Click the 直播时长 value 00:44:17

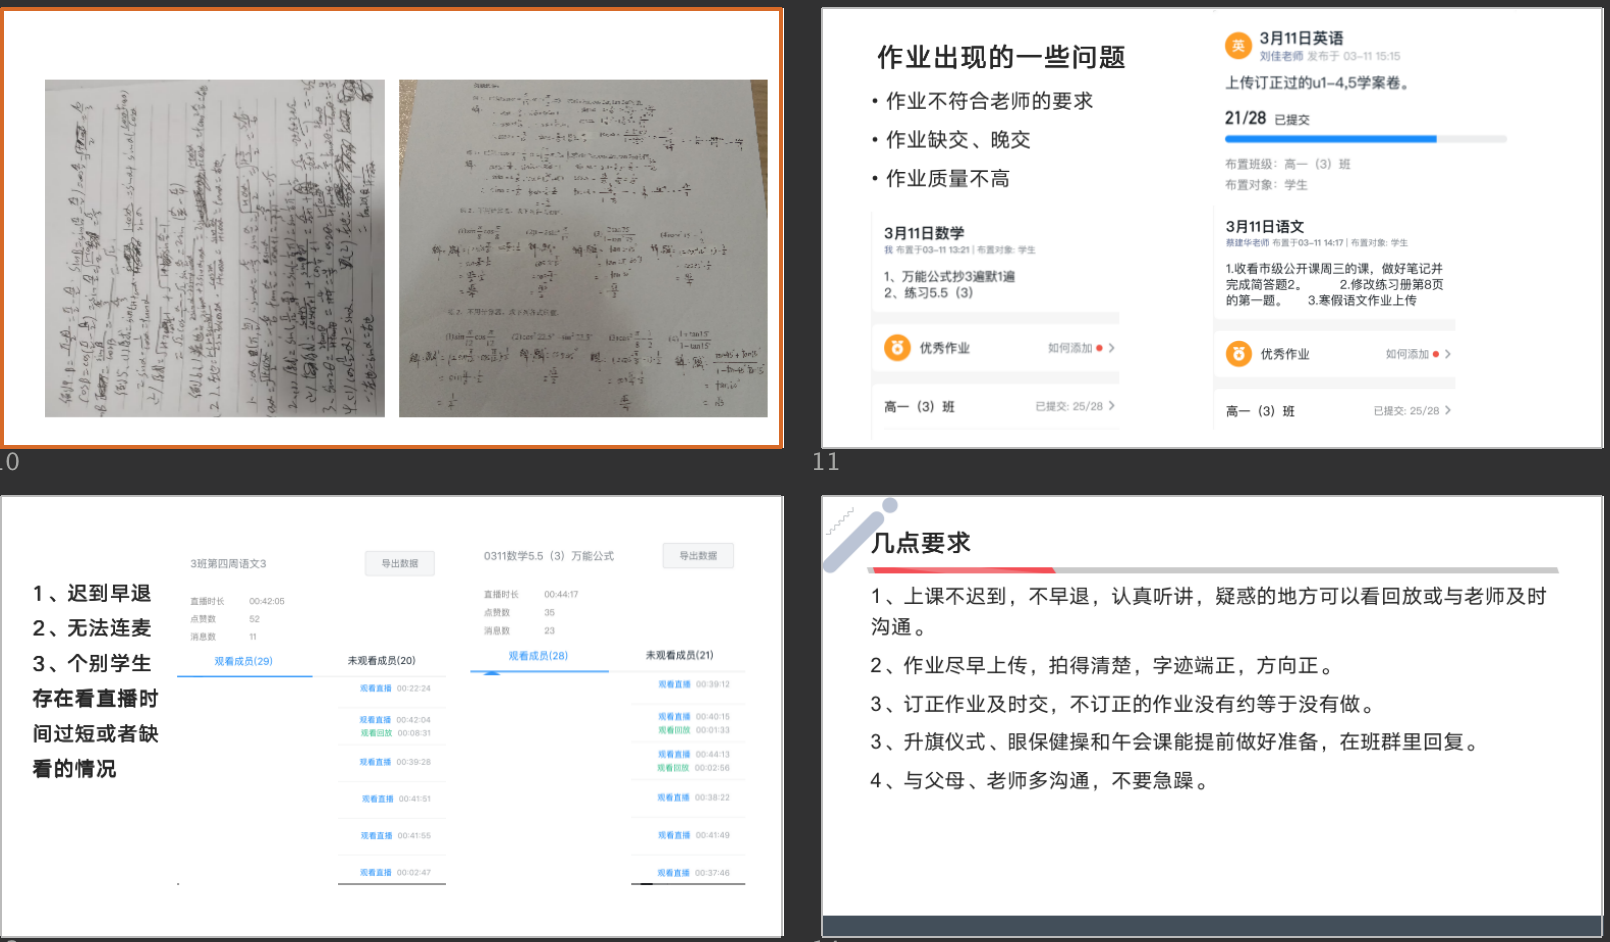point(561,594)
